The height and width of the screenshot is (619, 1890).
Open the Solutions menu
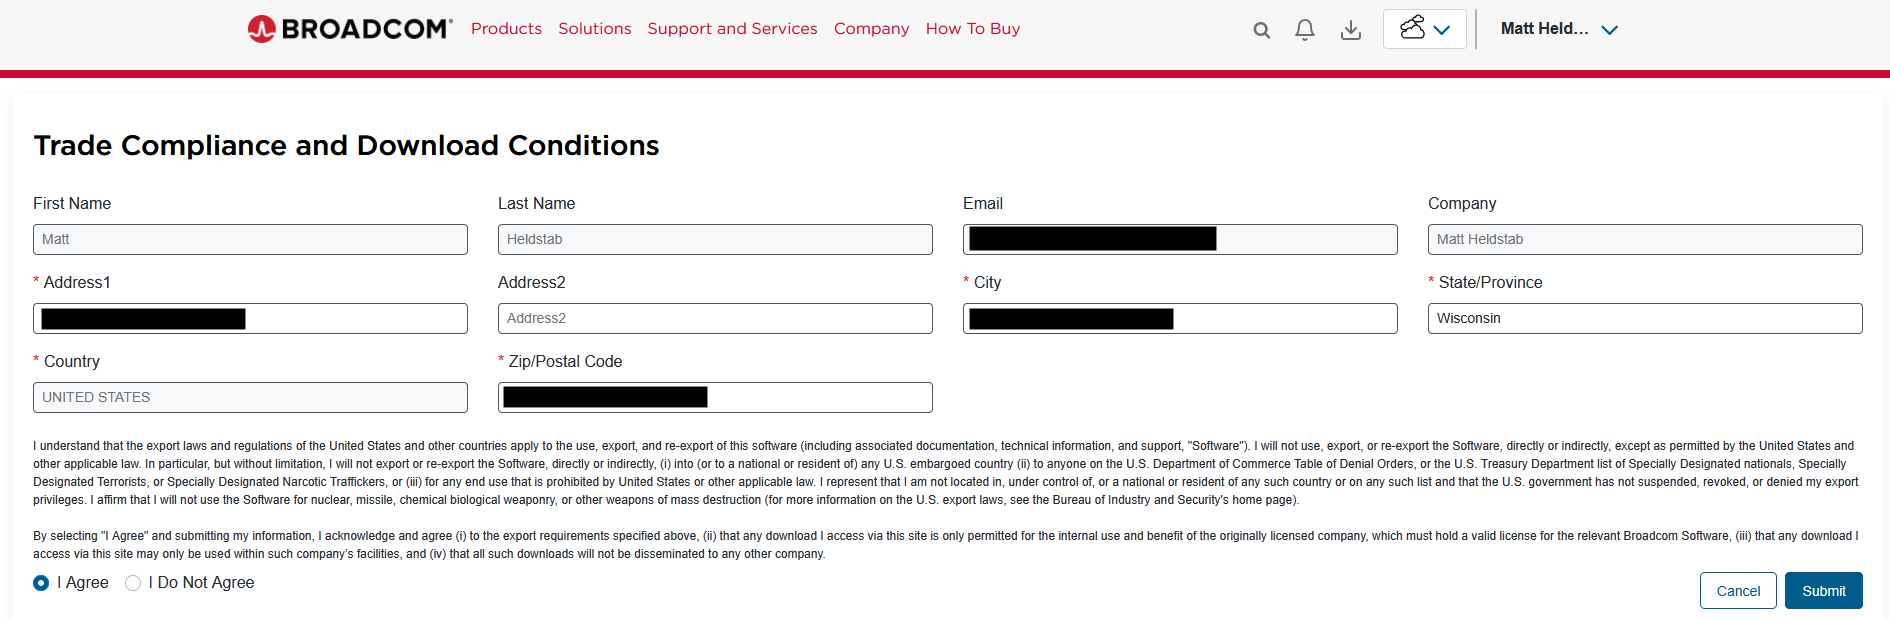click(595, 29)
